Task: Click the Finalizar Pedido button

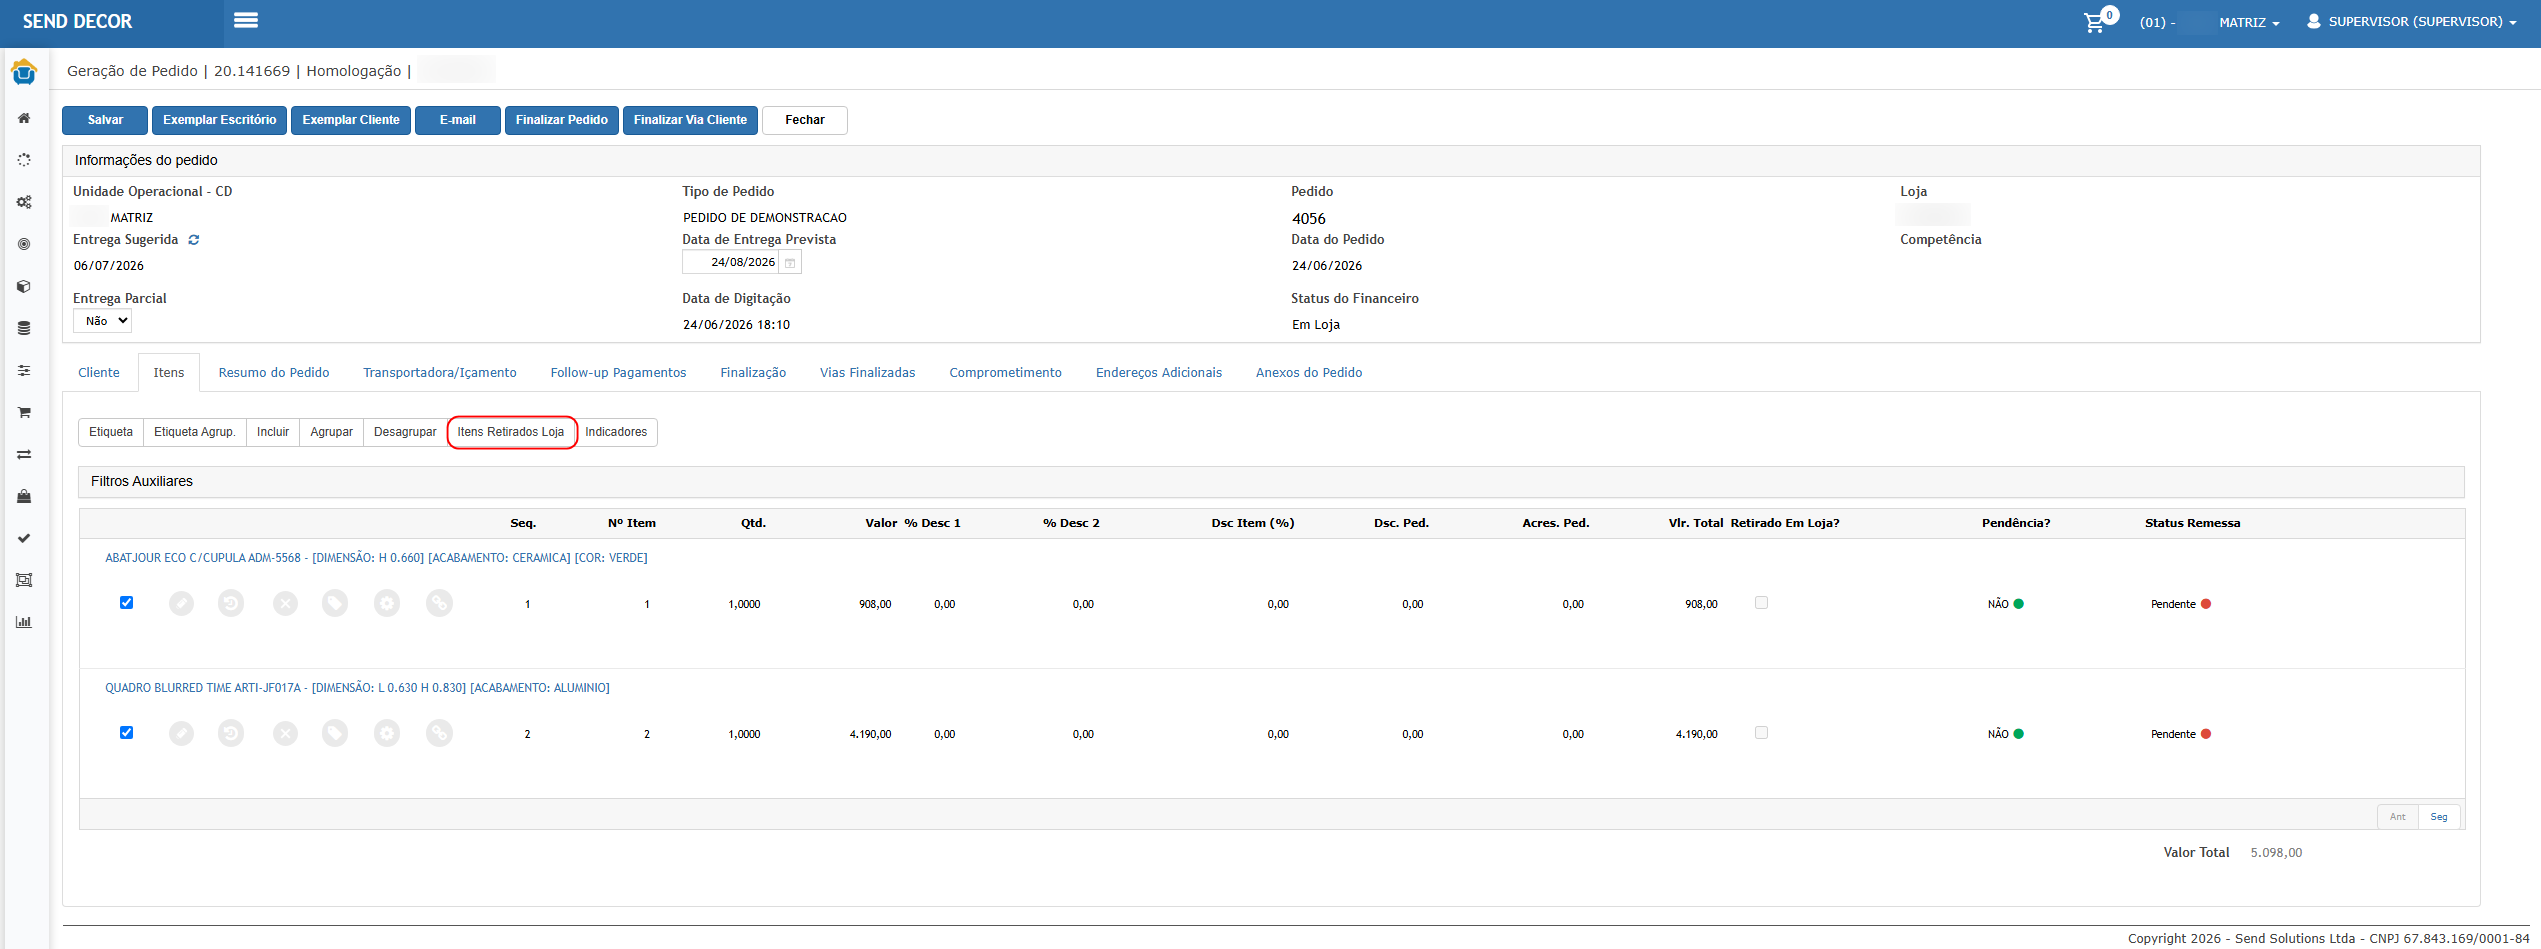Action: click(x=562, y=120)
